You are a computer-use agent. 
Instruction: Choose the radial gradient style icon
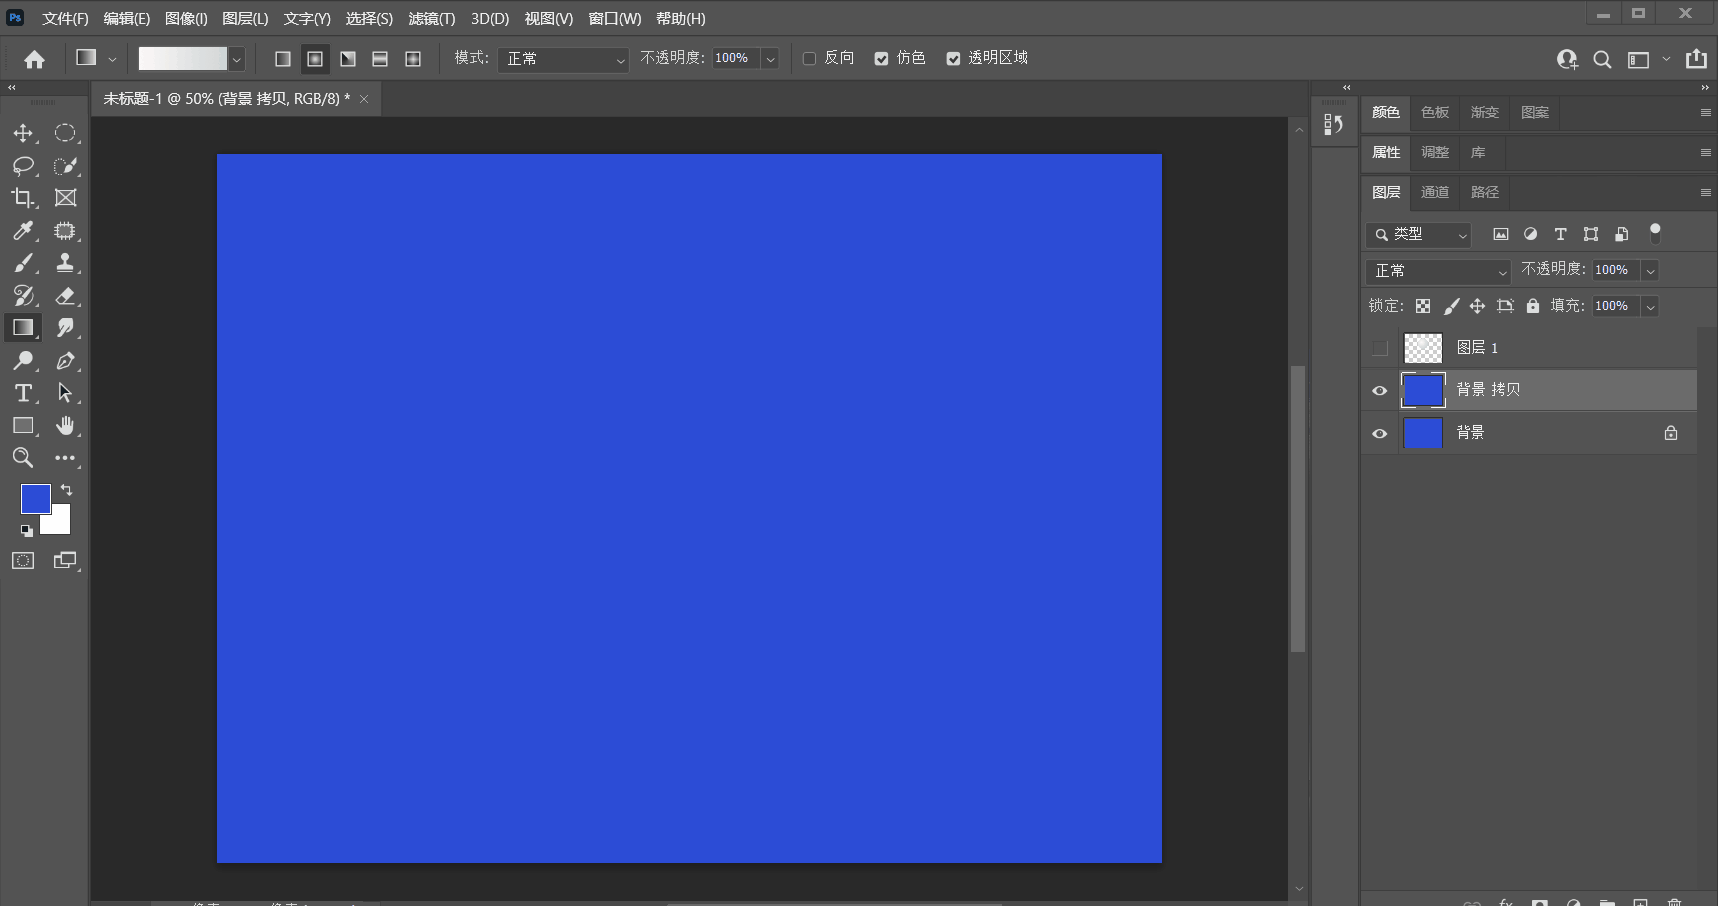(x=315, y=59)
